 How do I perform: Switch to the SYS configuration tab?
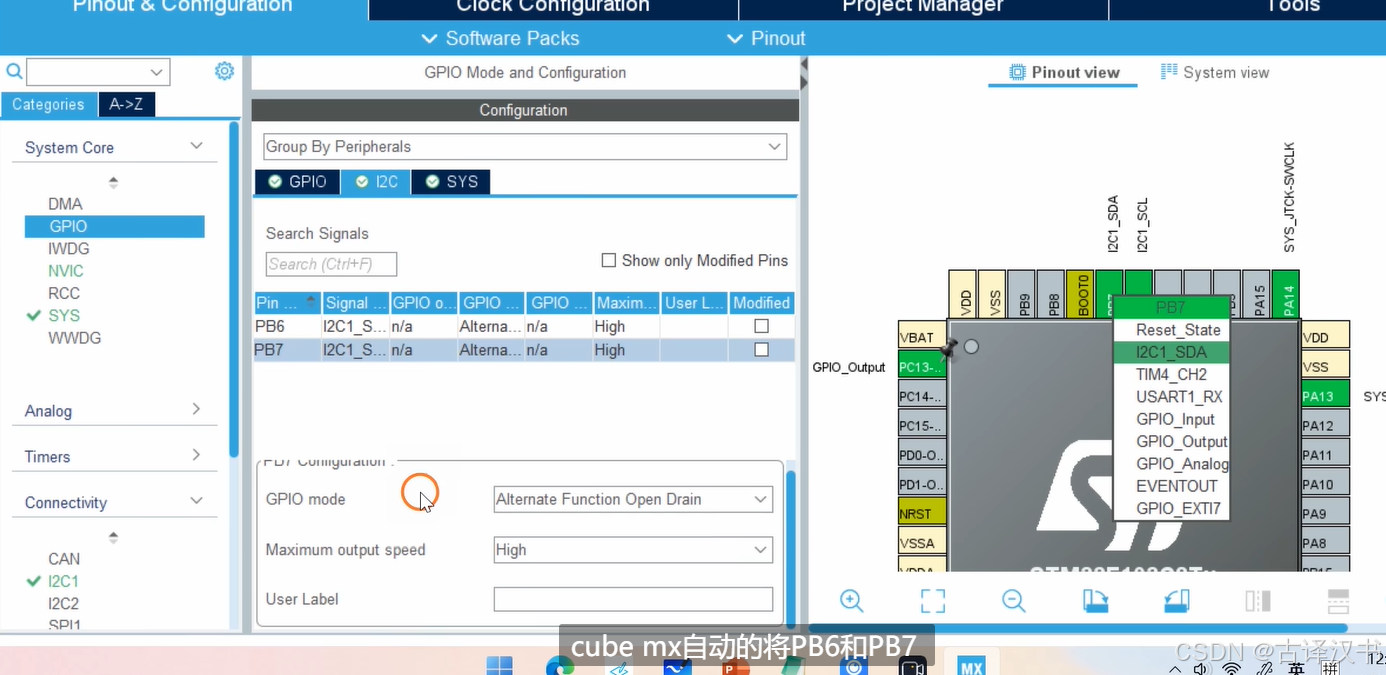tap(451, 181)
